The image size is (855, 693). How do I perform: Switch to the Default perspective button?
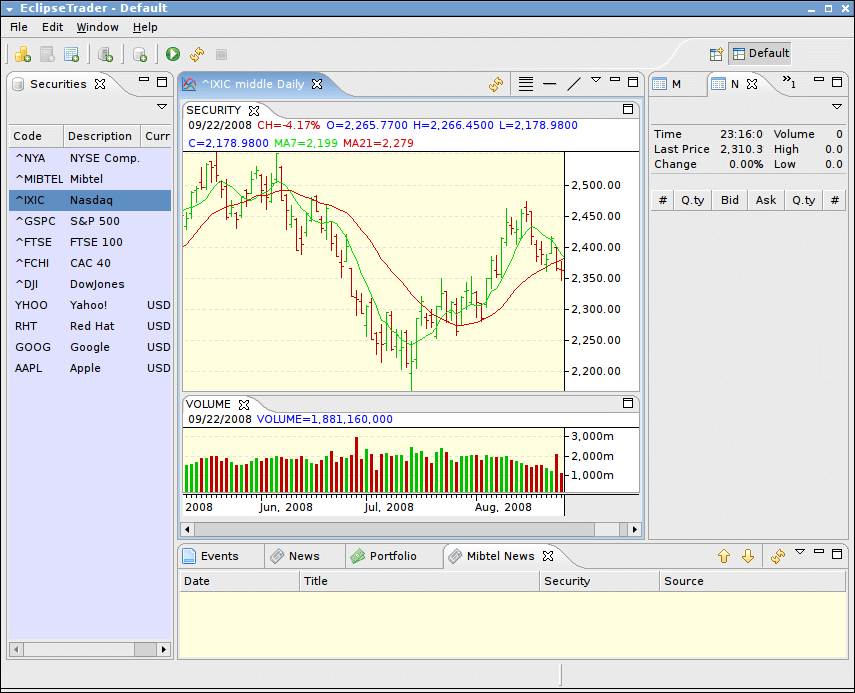760,53
